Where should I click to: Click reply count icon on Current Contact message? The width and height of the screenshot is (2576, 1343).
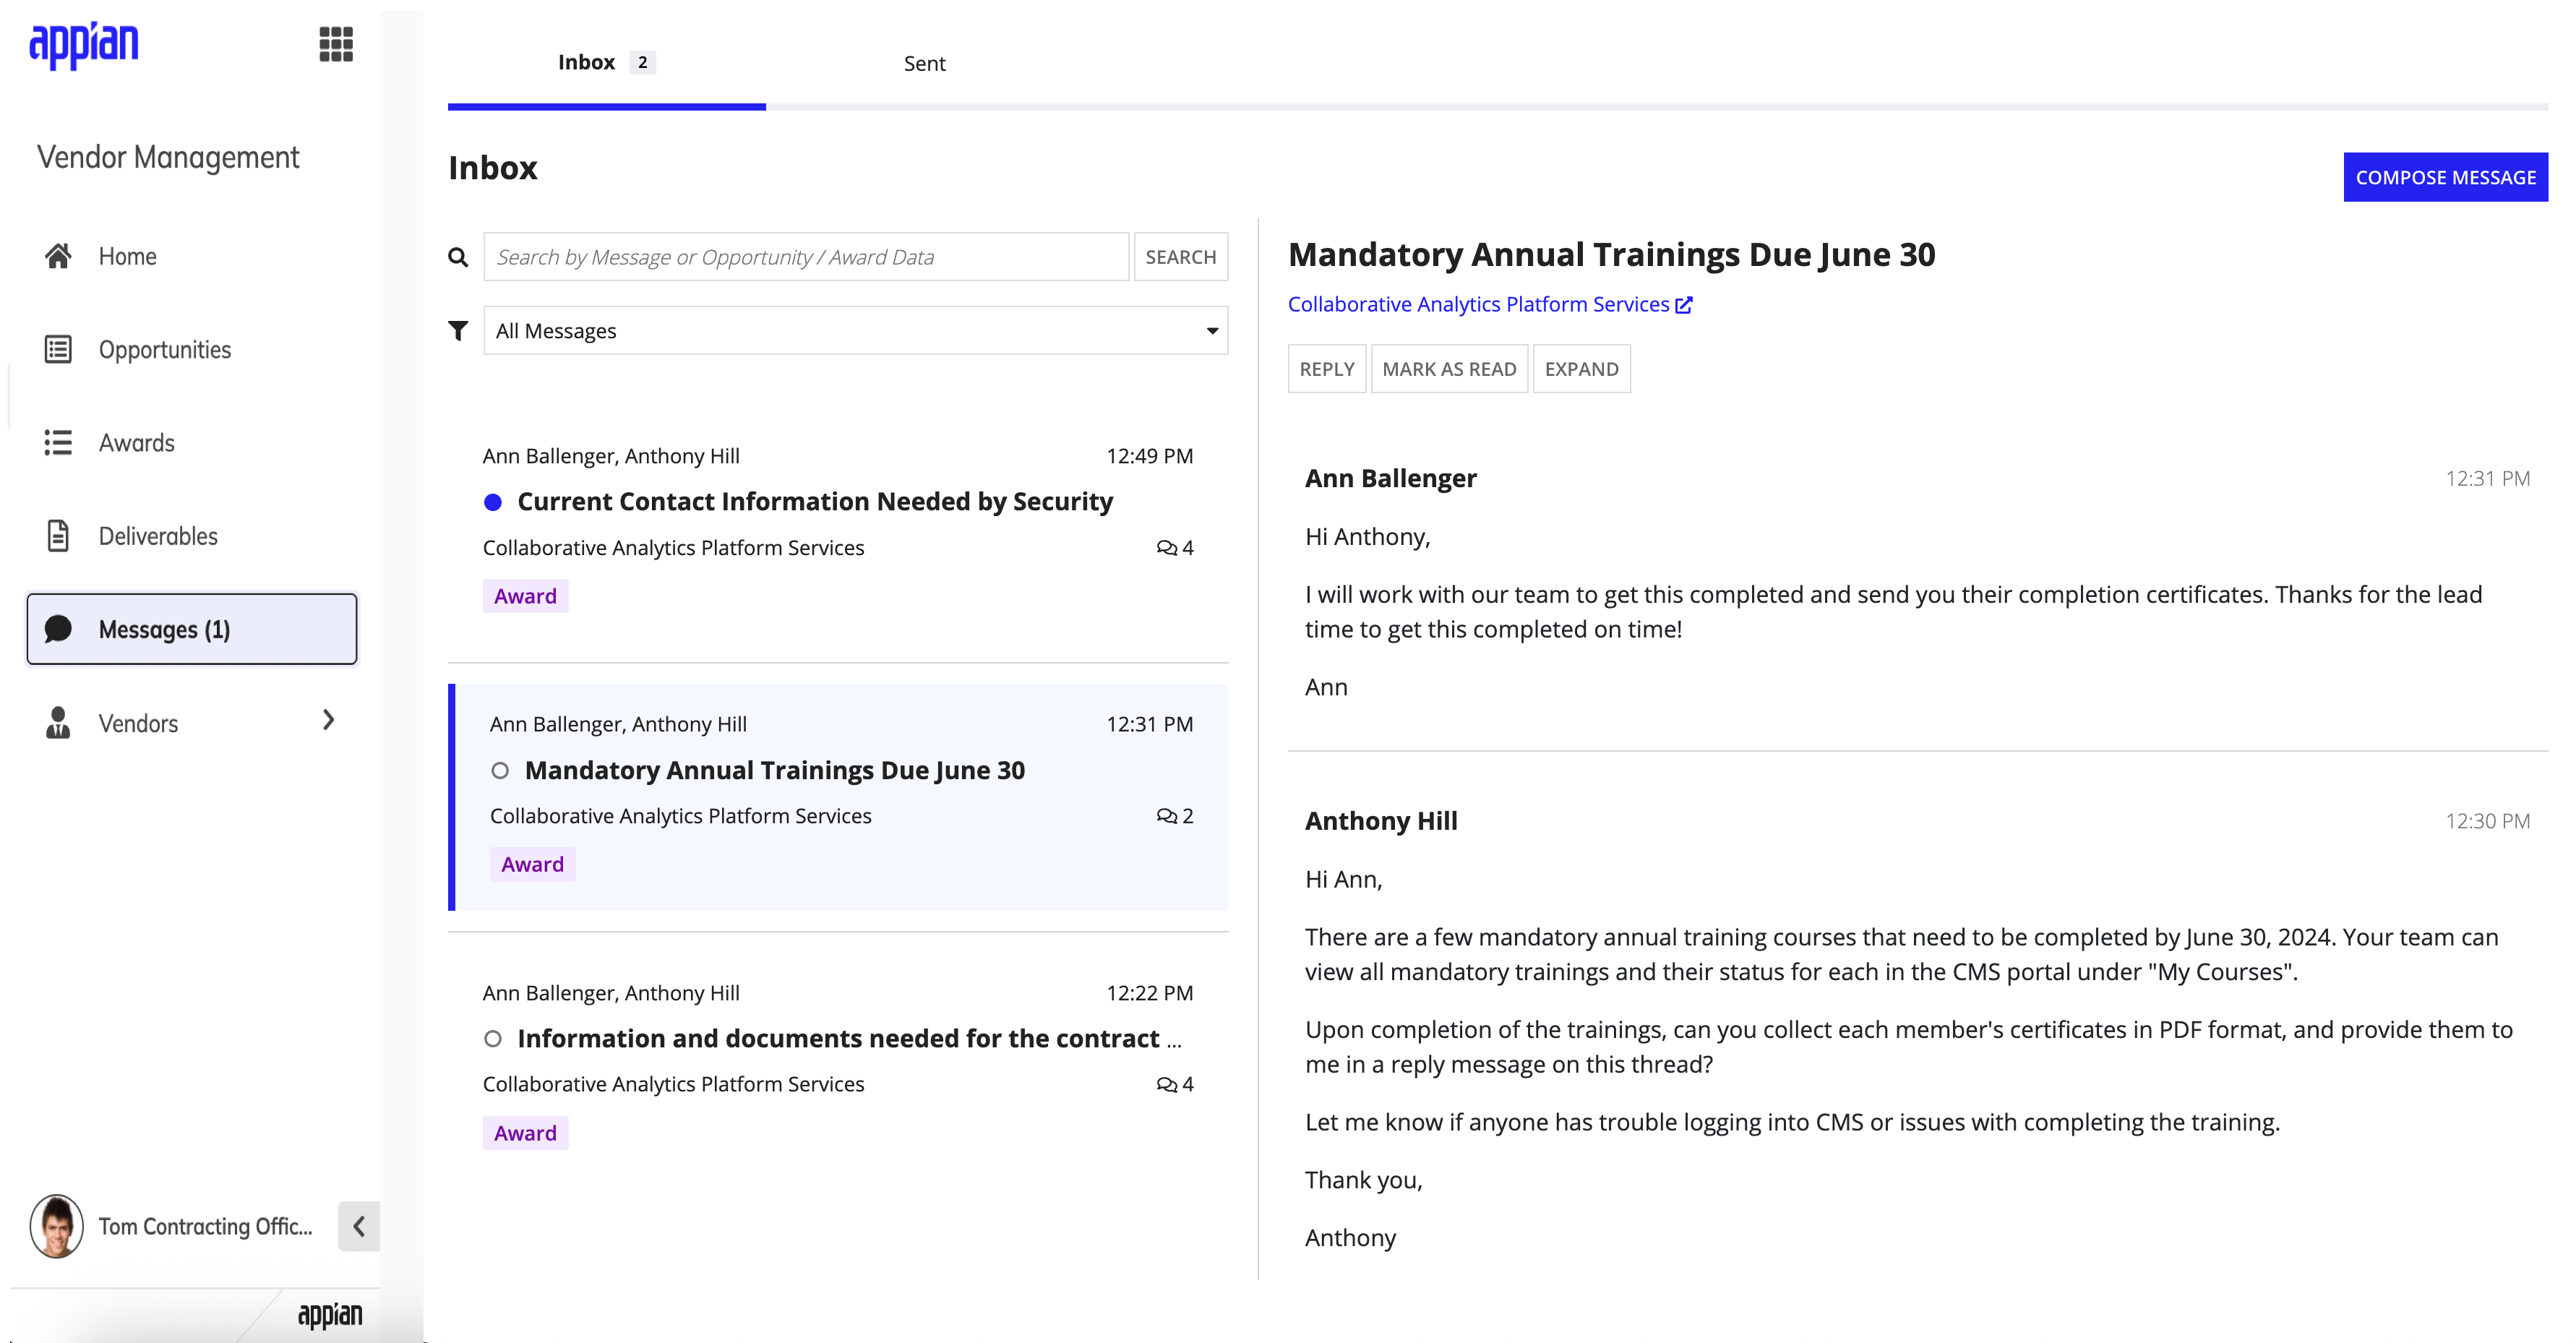click(1166, 548)
